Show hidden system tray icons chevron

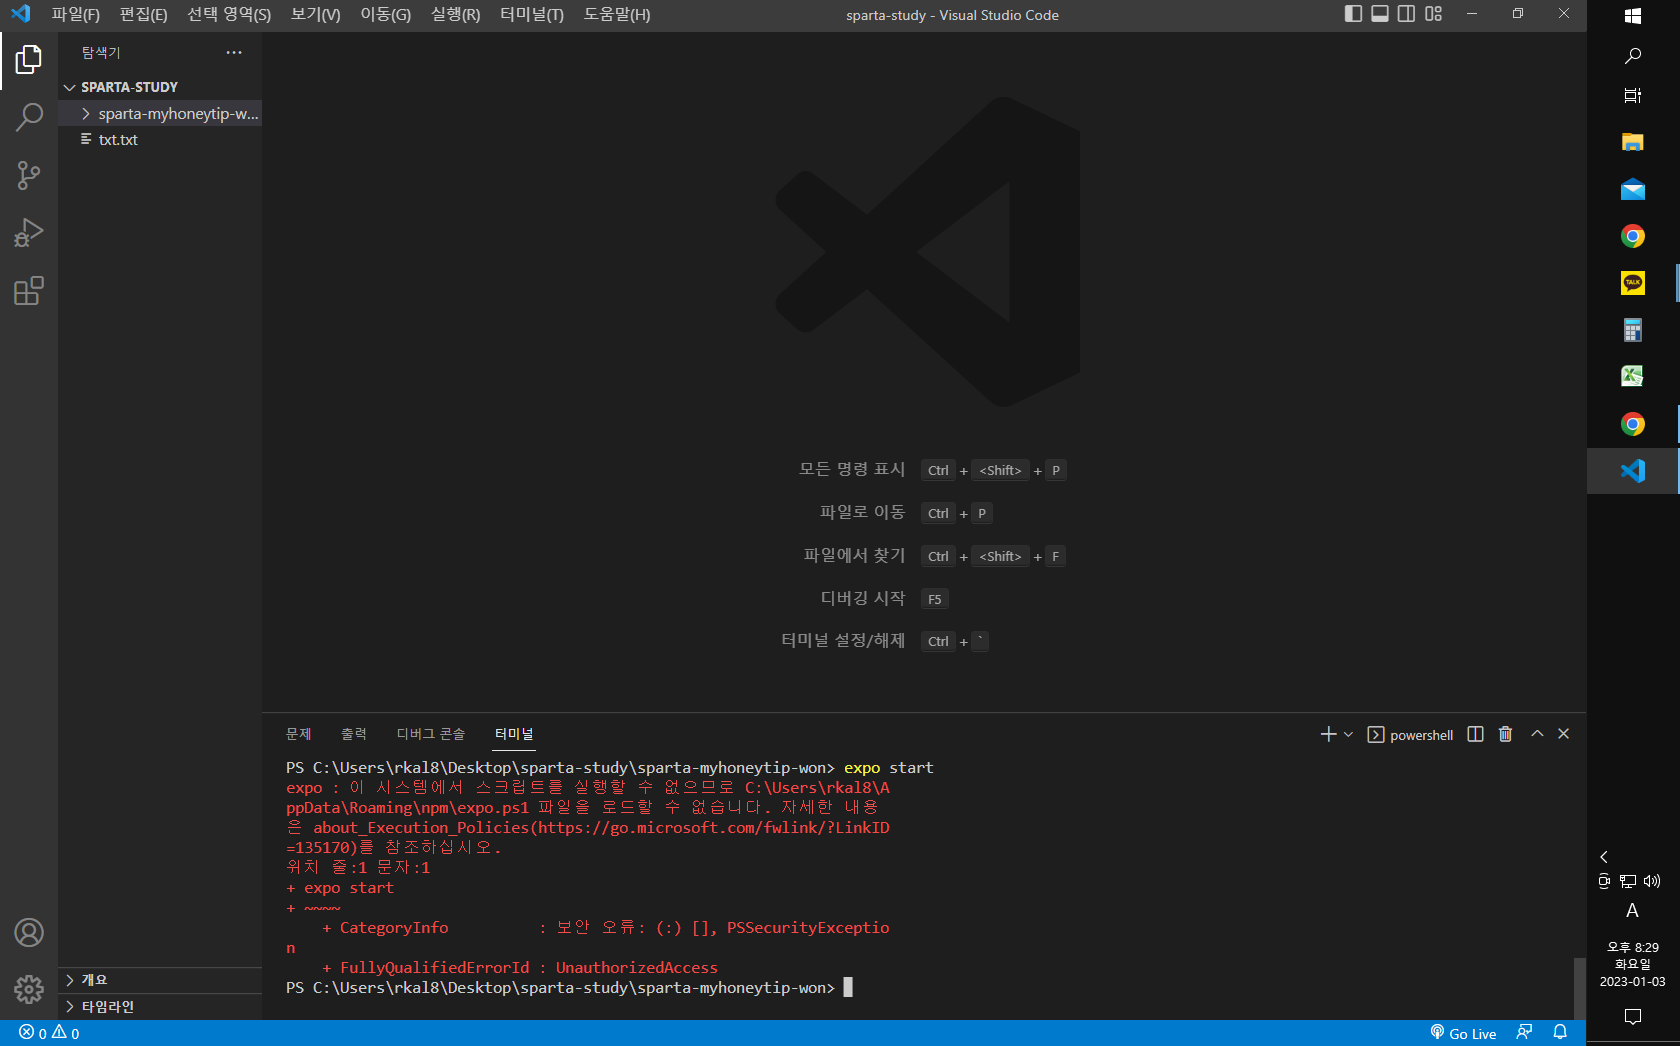pos(1604,857)
